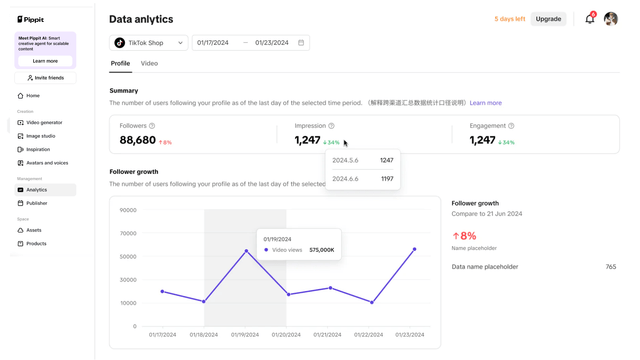Expand the TikTok Shop dropdown
This screenshot has height=360, width=640.
pyautogui.click(x=149, y=42)
